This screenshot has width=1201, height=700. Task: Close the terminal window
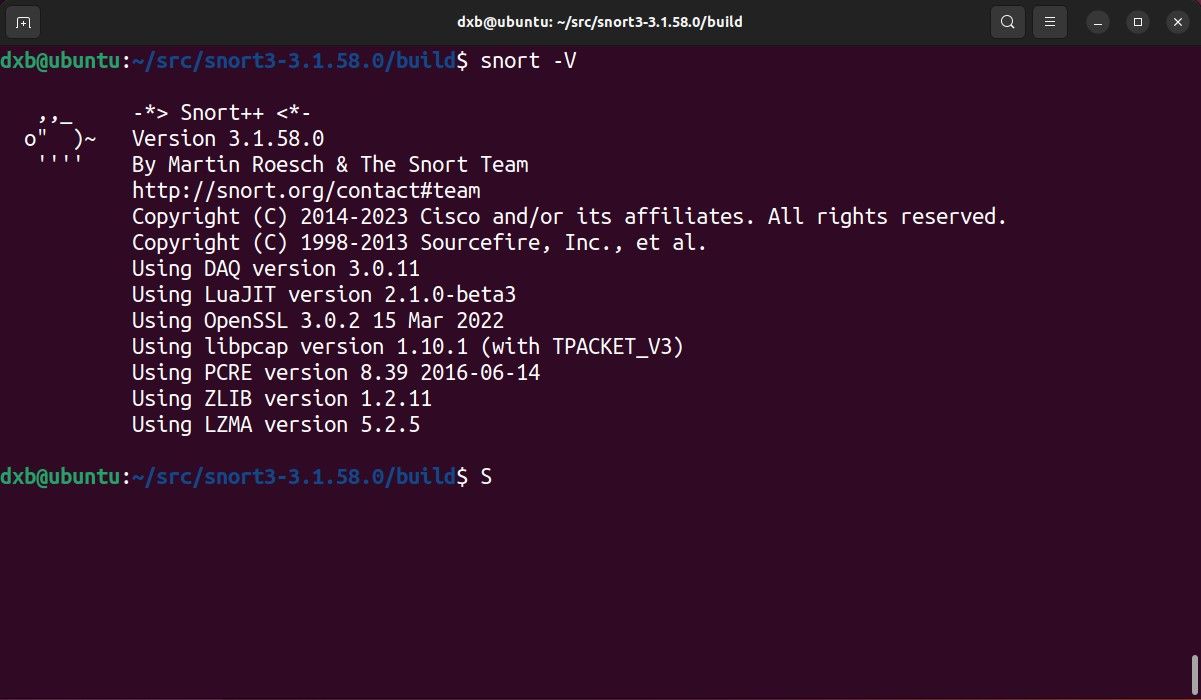(1176, 21)
